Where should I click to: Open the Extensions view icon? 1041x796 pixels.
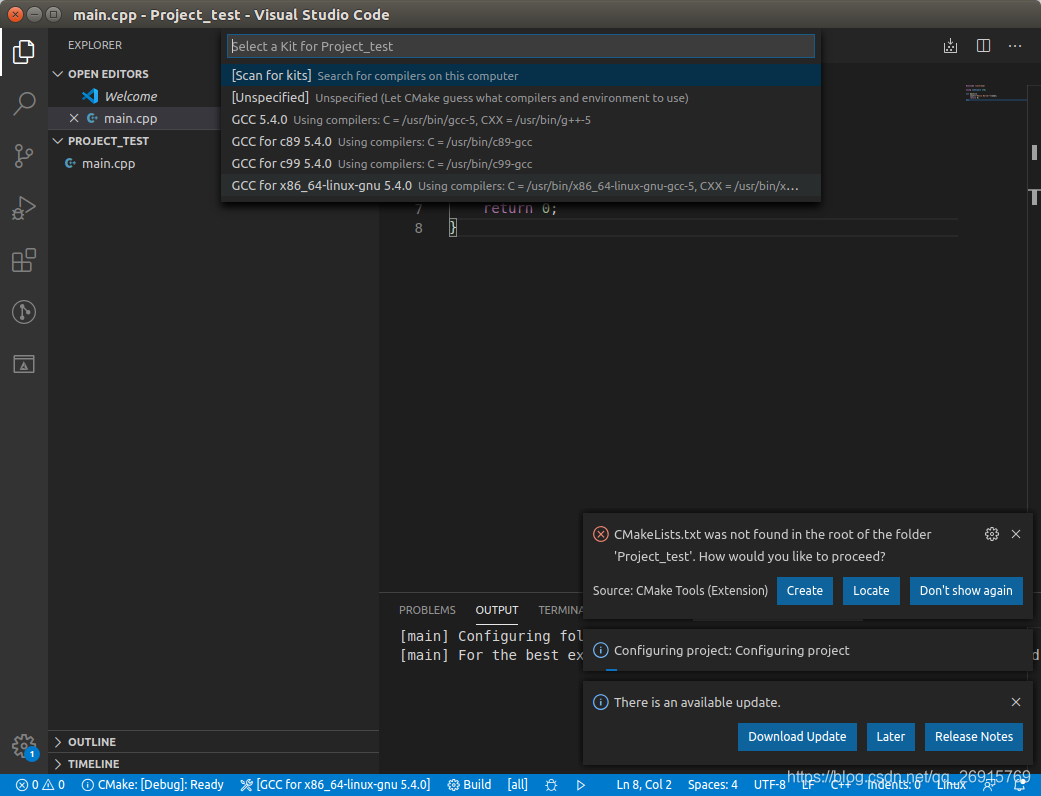point(24,260)
